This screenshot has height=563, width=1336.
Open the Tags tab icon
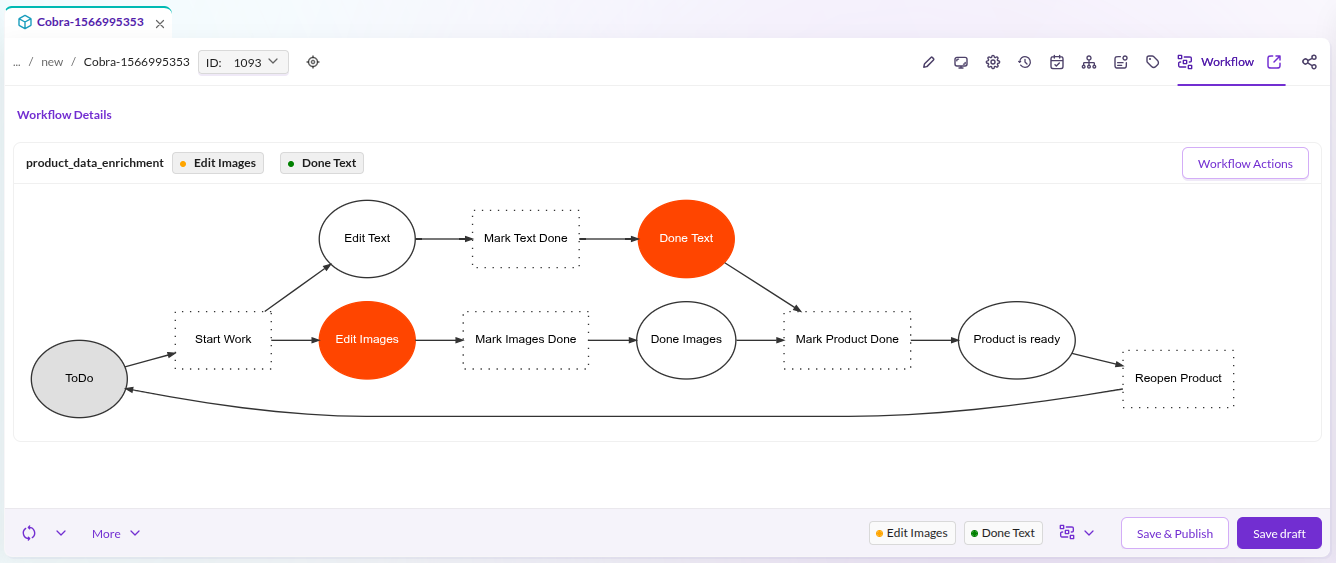click(x=1152, y=62)
